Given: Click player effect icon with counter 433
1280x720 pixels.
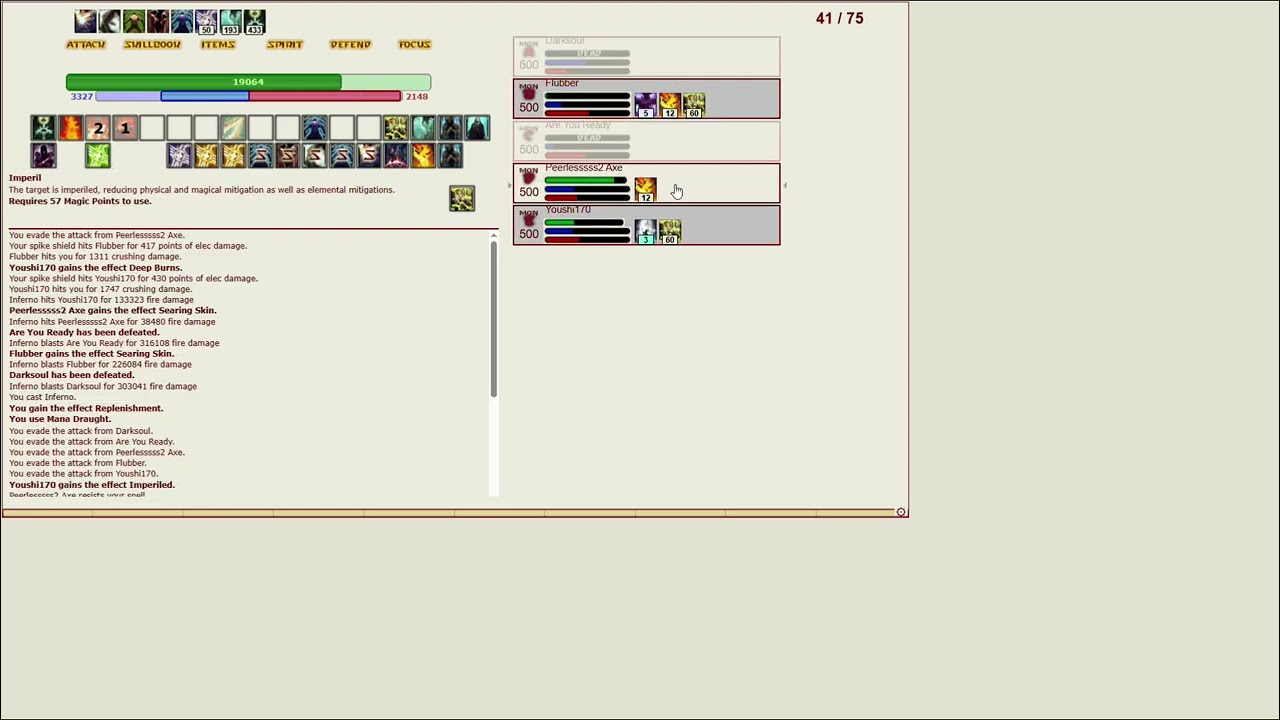Looking at the screenshot, I should click(254, 21).
